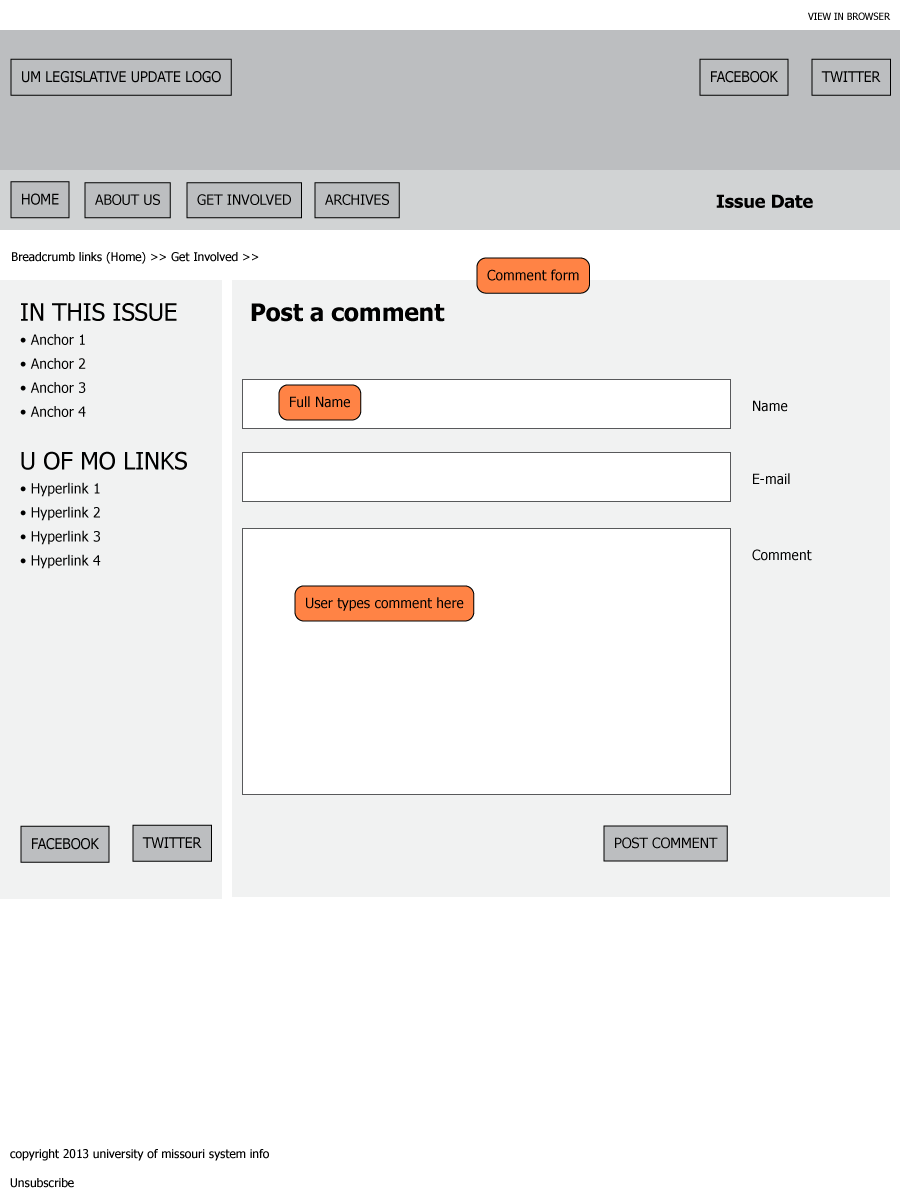The height and width of the screenshot is (1200, 900).
Task: Click inside the Comment text area
Action: point(486,700)
